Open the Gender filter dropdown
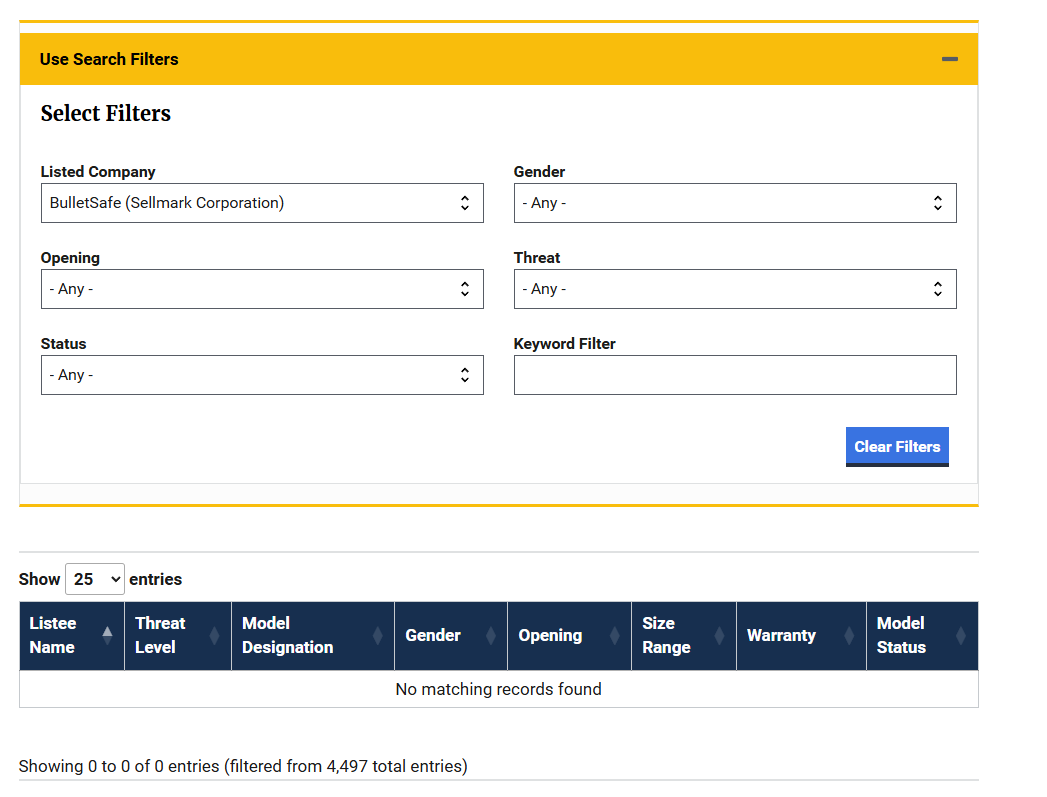Screen dimensions: 1047x797 pos(735,203)
